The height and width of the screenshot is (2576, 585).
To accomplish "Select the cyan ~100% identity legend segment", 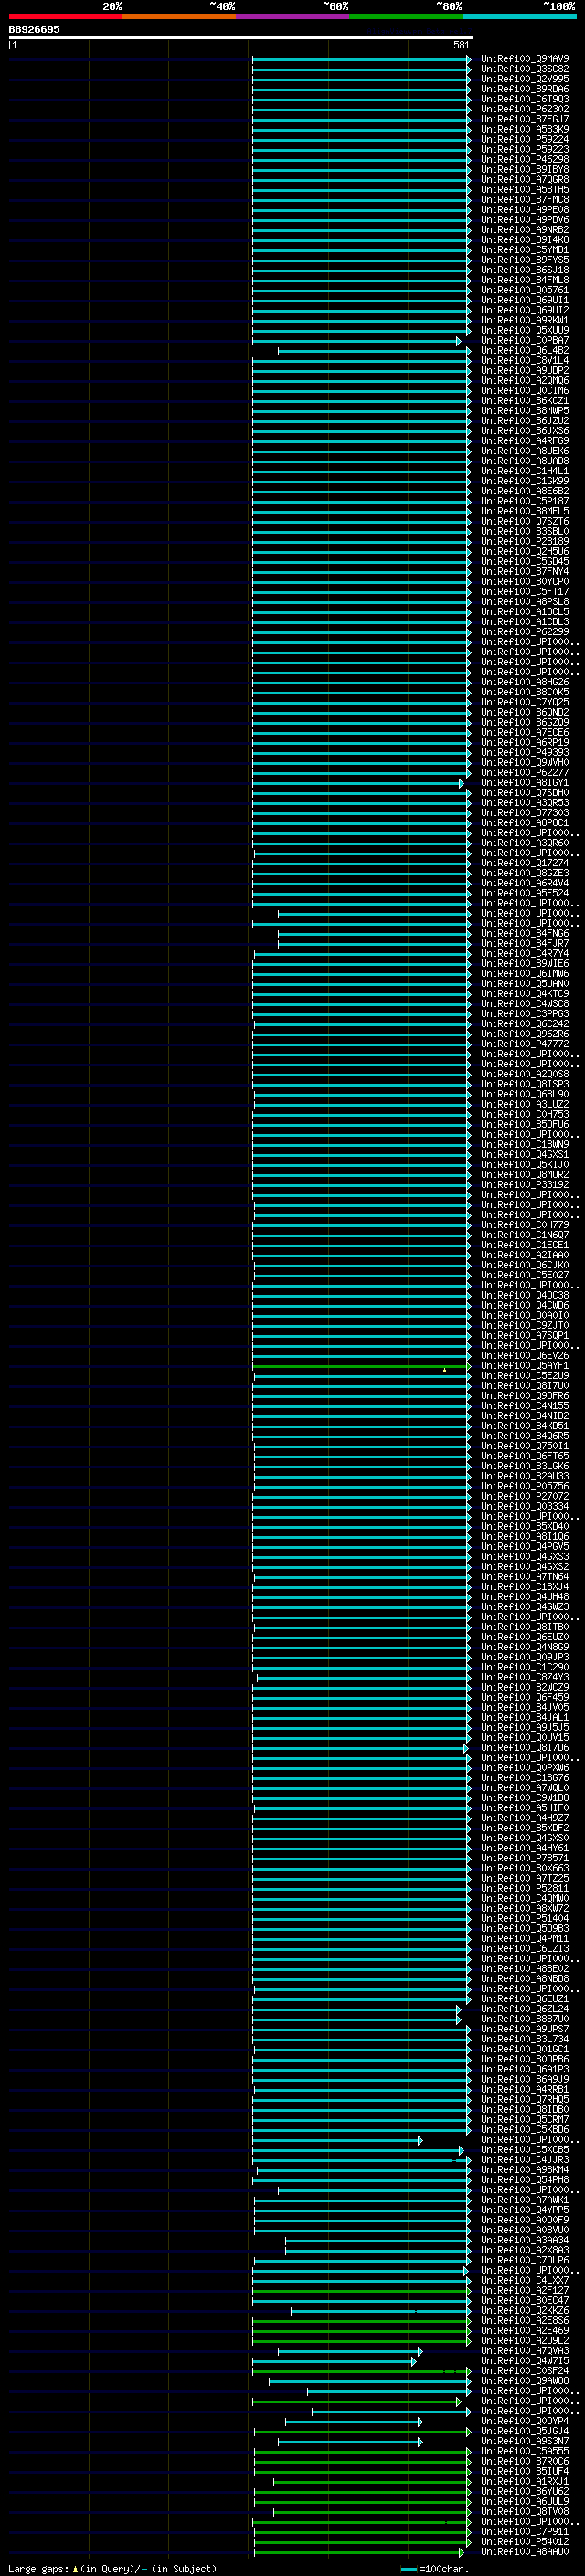I will click(520, 16).
